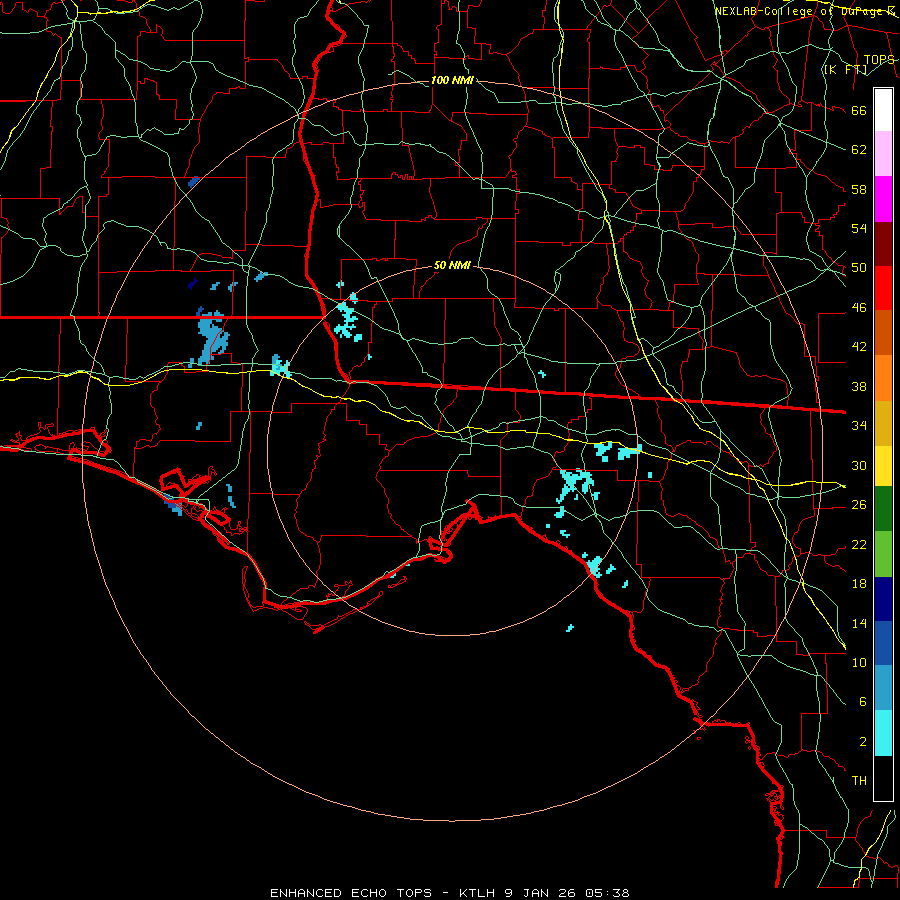Screen dimensions: 900x900
Task: Click the gold 38 kft legend swatch
Action: [883, 423]
